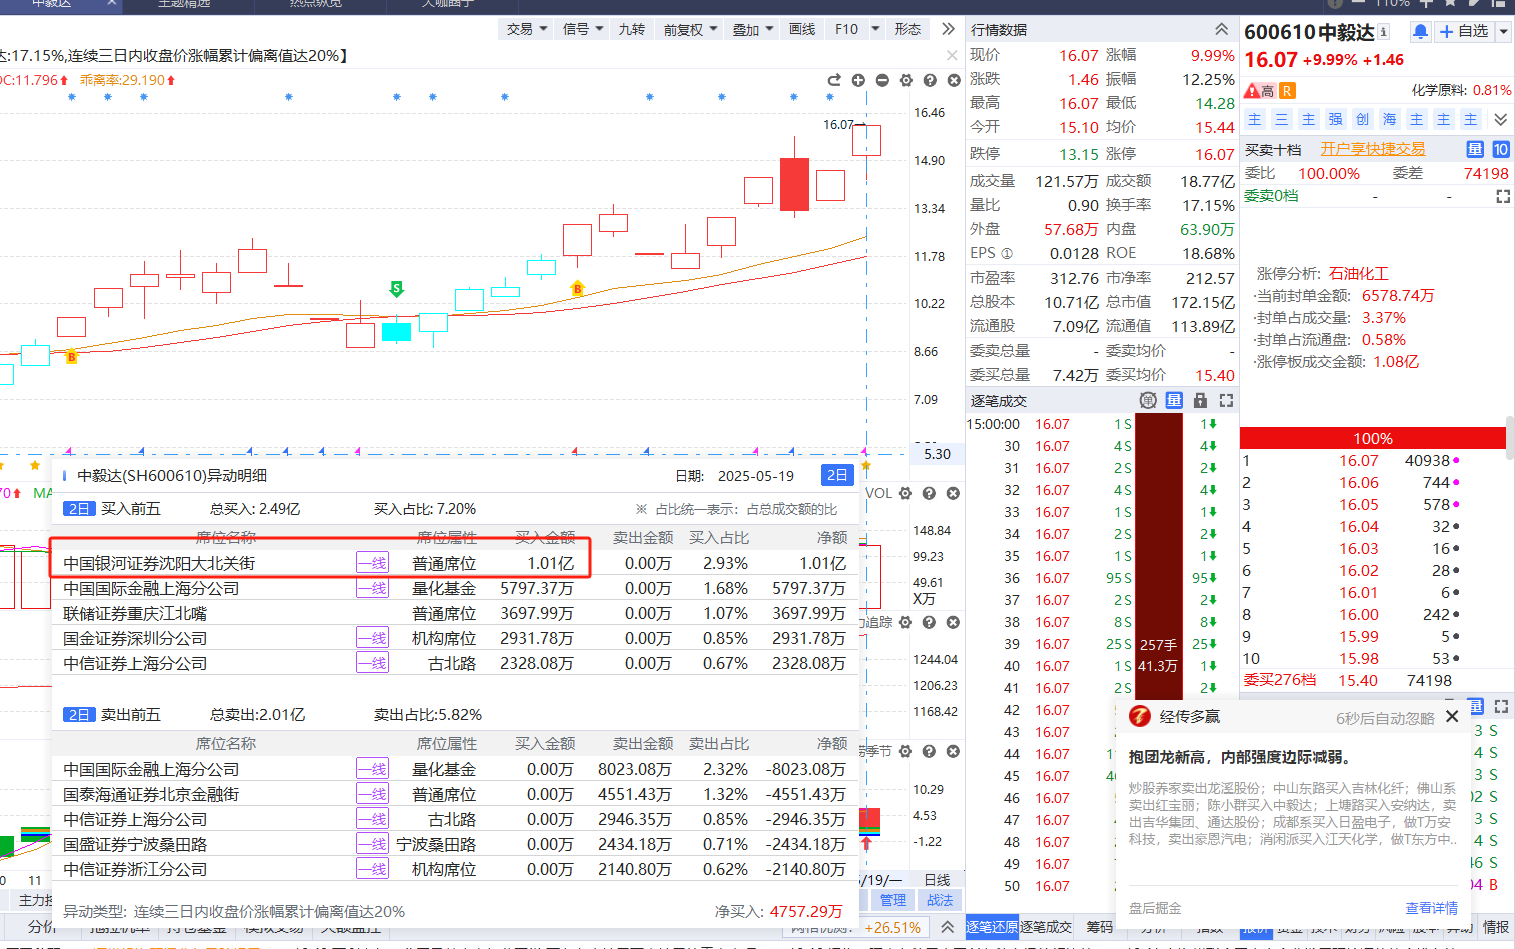Click the 管理 button below the chart
The width and height of the screenshot is (1515, 949).
pos(893,900)
